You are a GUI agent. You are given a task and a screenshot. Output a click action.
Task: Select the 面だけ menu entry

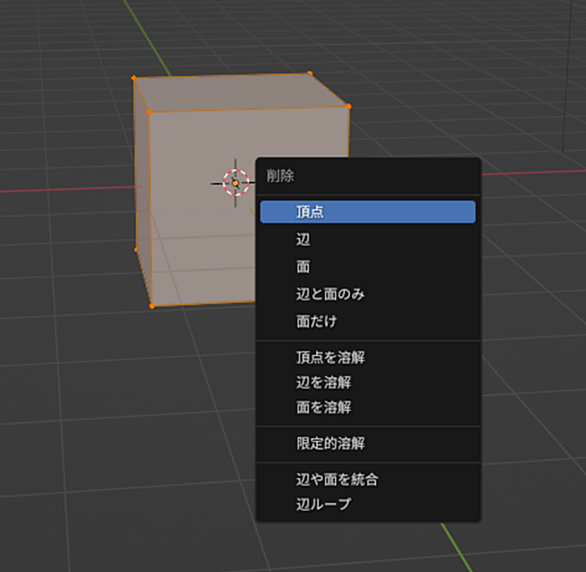pos(368,321)
